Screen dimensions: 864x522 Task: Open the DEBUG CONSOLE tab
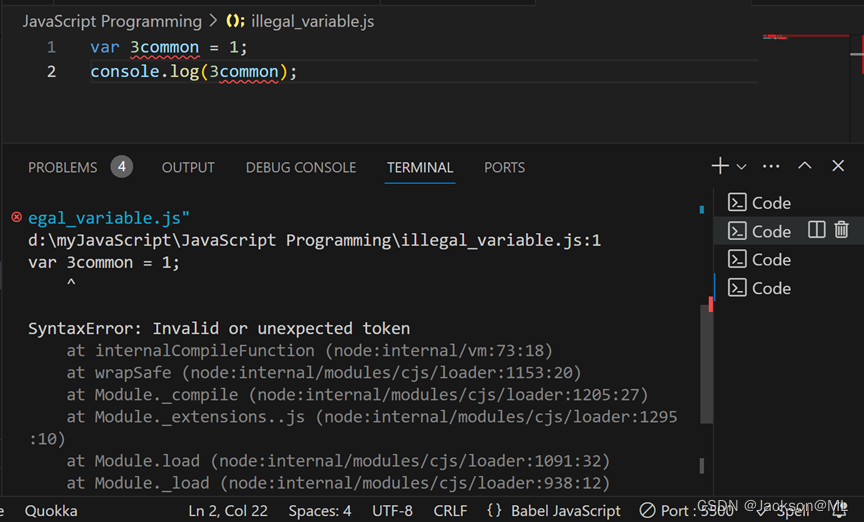[301, 167]
